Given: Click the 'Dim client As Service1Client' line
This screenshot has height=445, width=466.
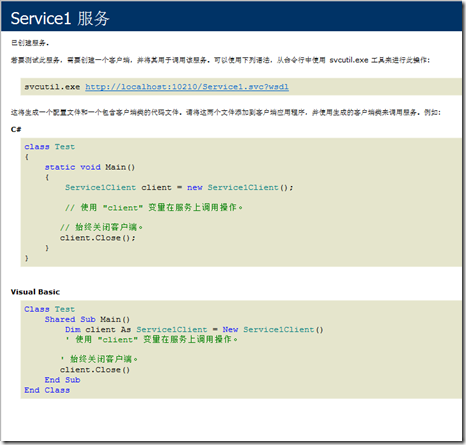Looking at the screenshot, I should [x=194, y=330].
